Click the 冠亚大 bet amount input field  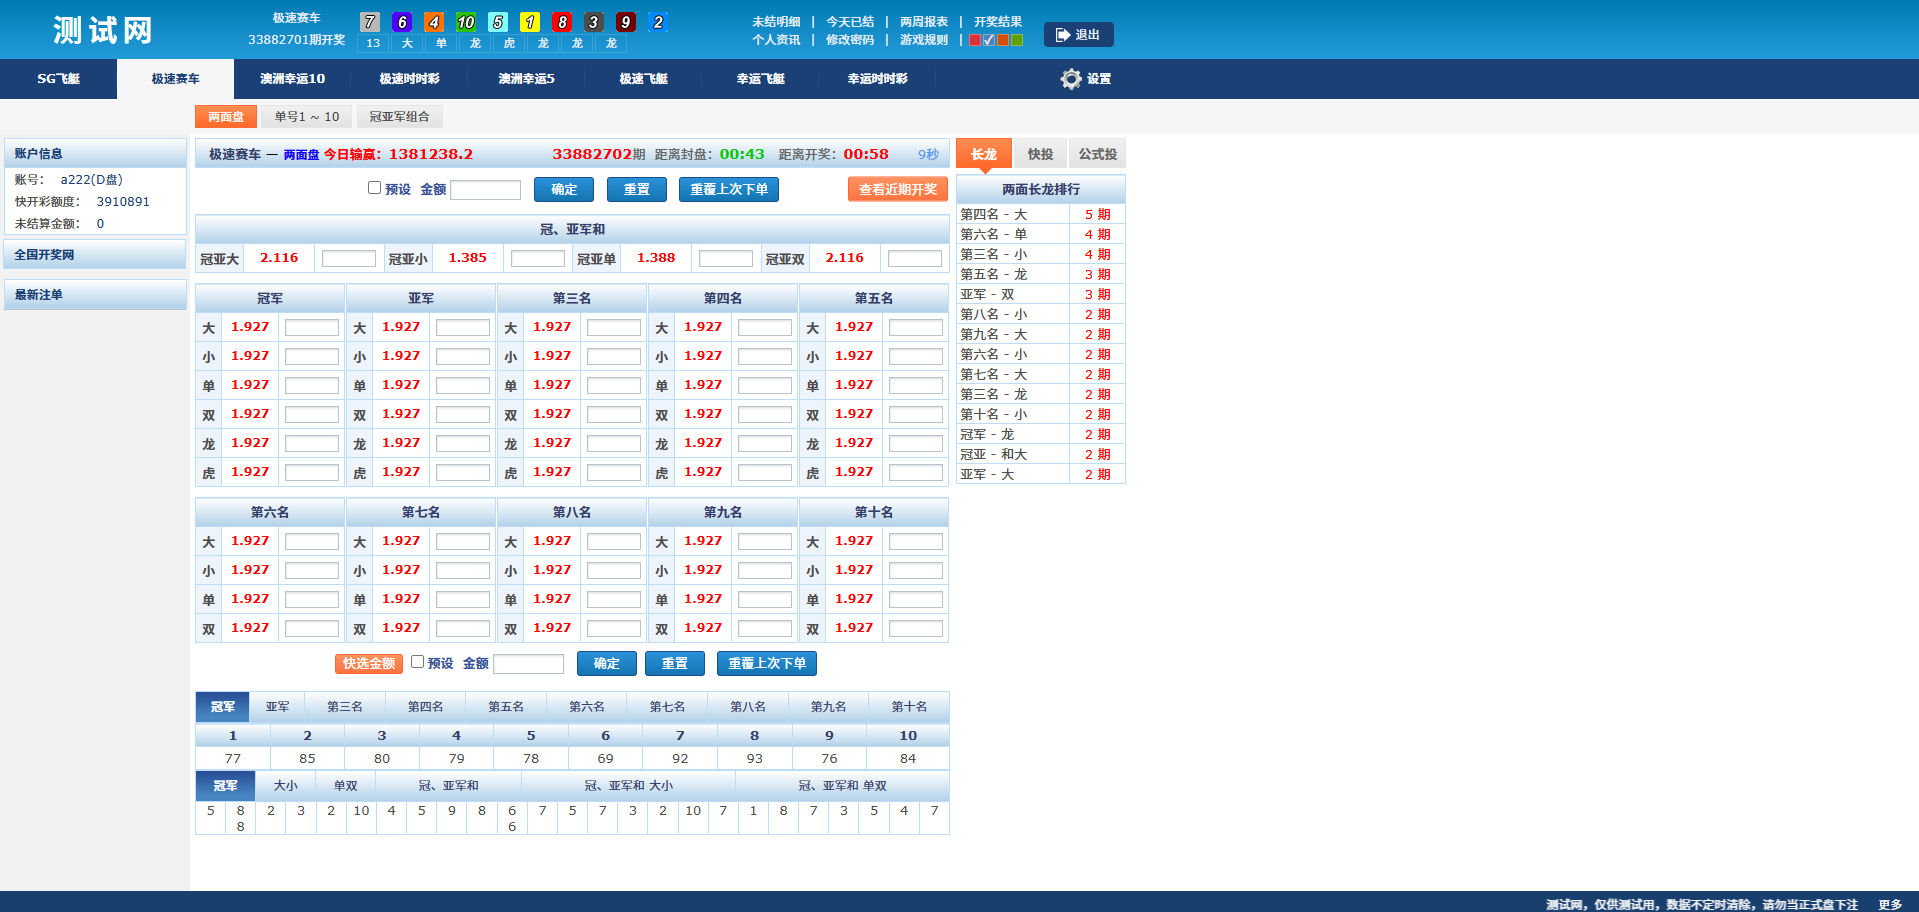click(348, 259)
